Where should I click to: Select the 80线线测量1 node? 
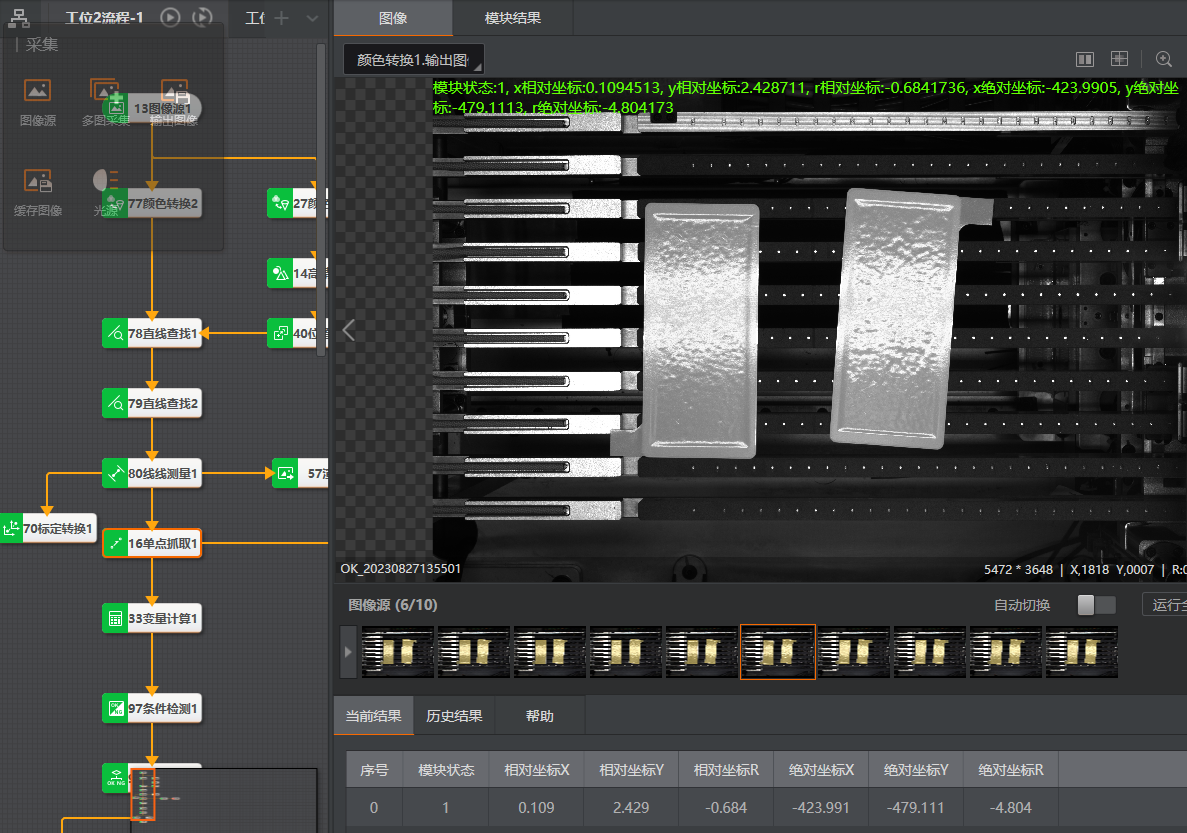(152, 473)
